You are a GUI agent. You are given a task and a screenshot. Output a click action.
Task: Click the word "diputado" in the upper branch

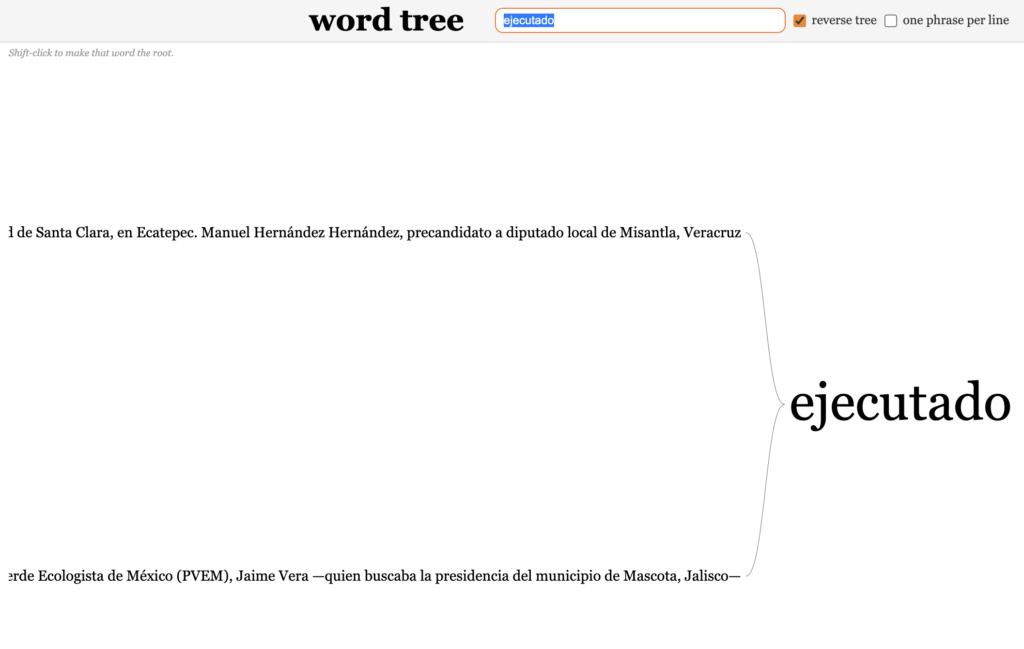pyautogui.click(x=534, y=233)
